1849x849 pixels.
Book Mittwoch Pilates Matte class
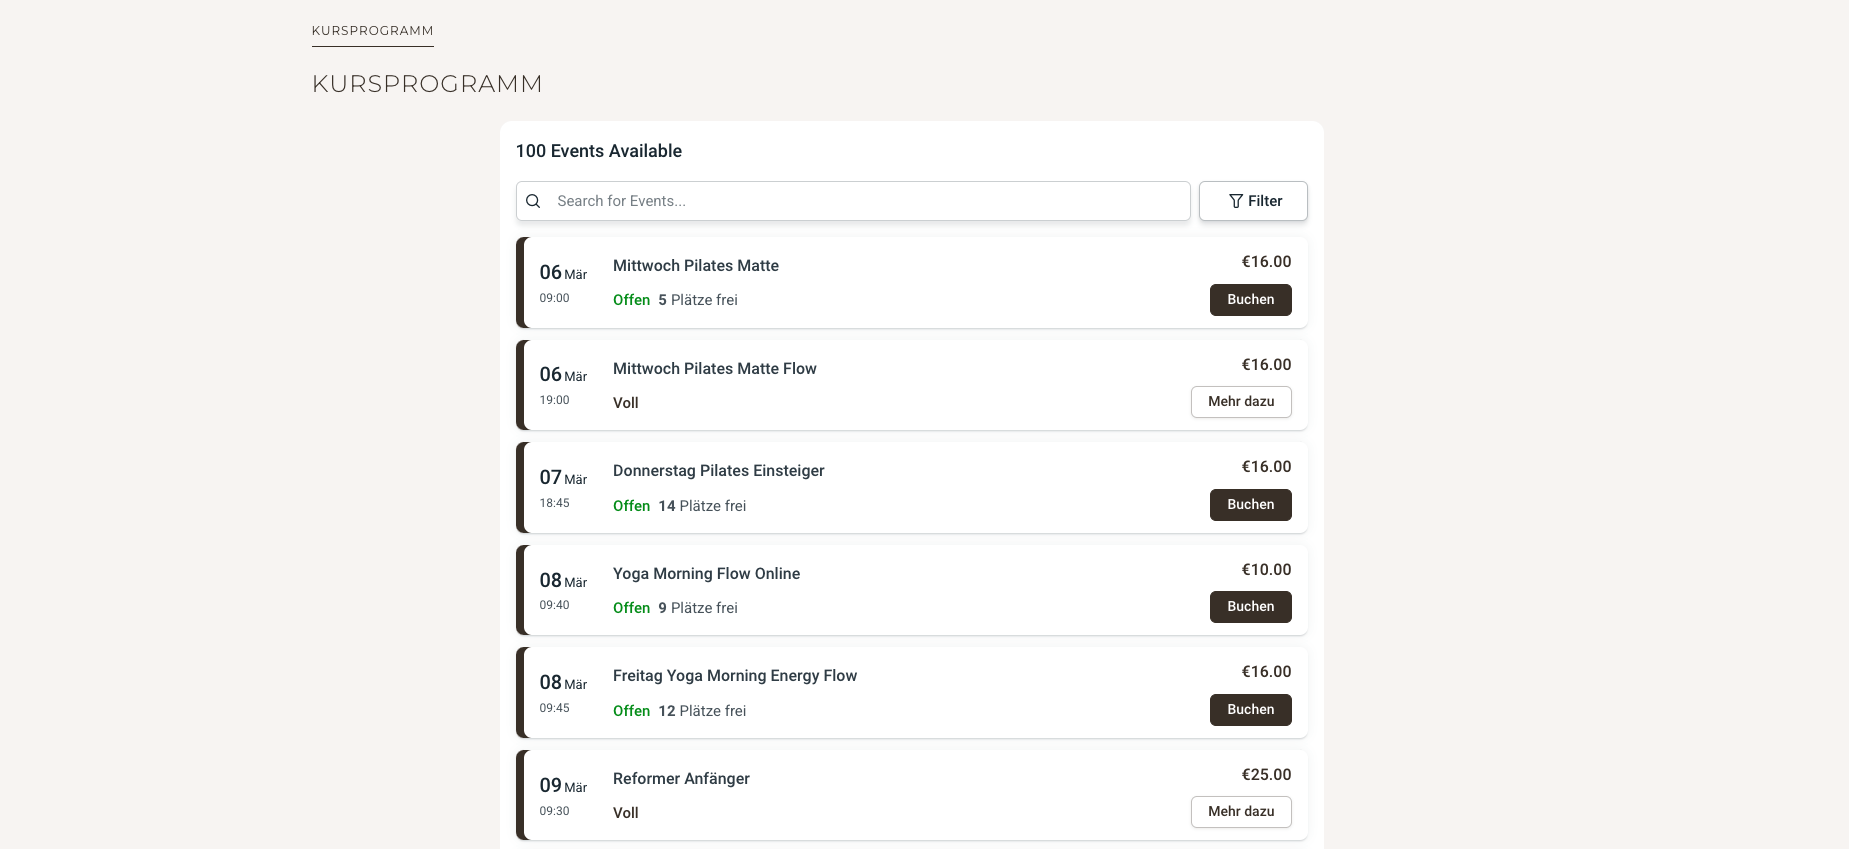tap(1250, 300)
